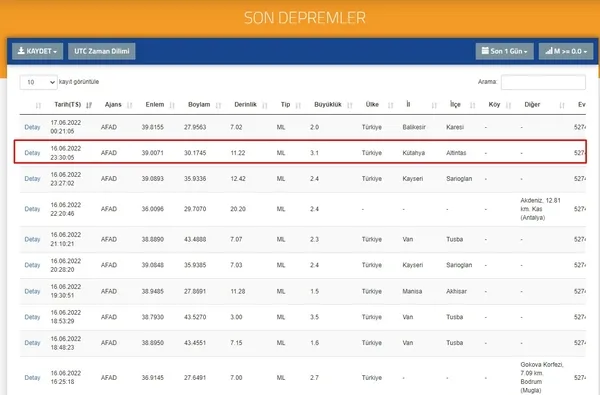Image resolution: width=600 pixels, height=395 pixels.
Task: Open the M >= 0.0 magnitude filter
Action: tap(566, 51)
